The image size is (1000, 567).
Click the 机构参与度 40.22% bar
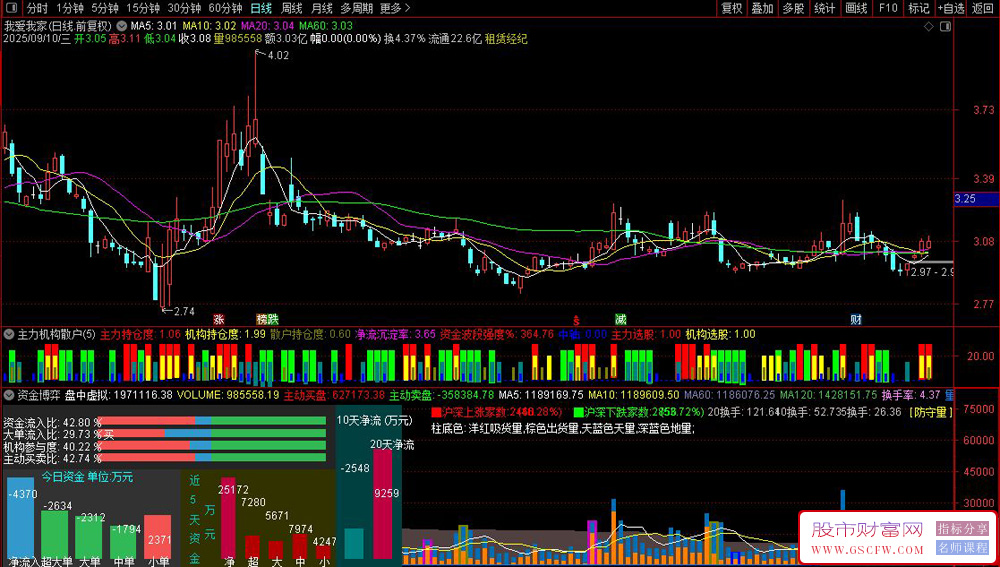(x=214, y=445)
